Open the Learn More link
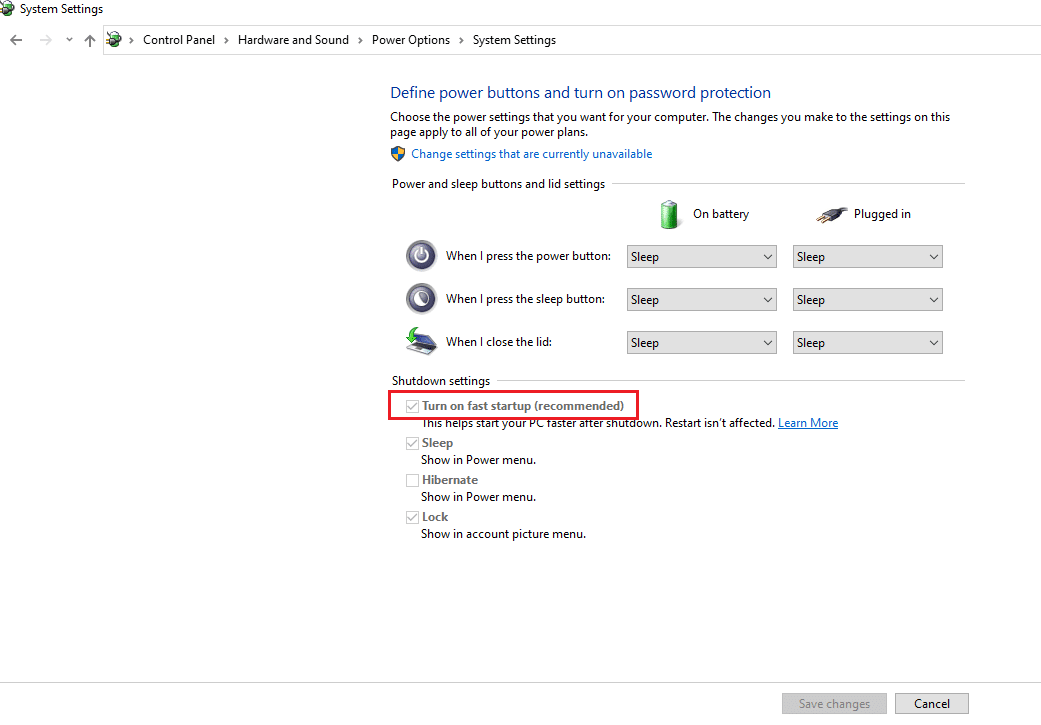Viewport: 1041px width, 725px height. [x=808, y=423]
